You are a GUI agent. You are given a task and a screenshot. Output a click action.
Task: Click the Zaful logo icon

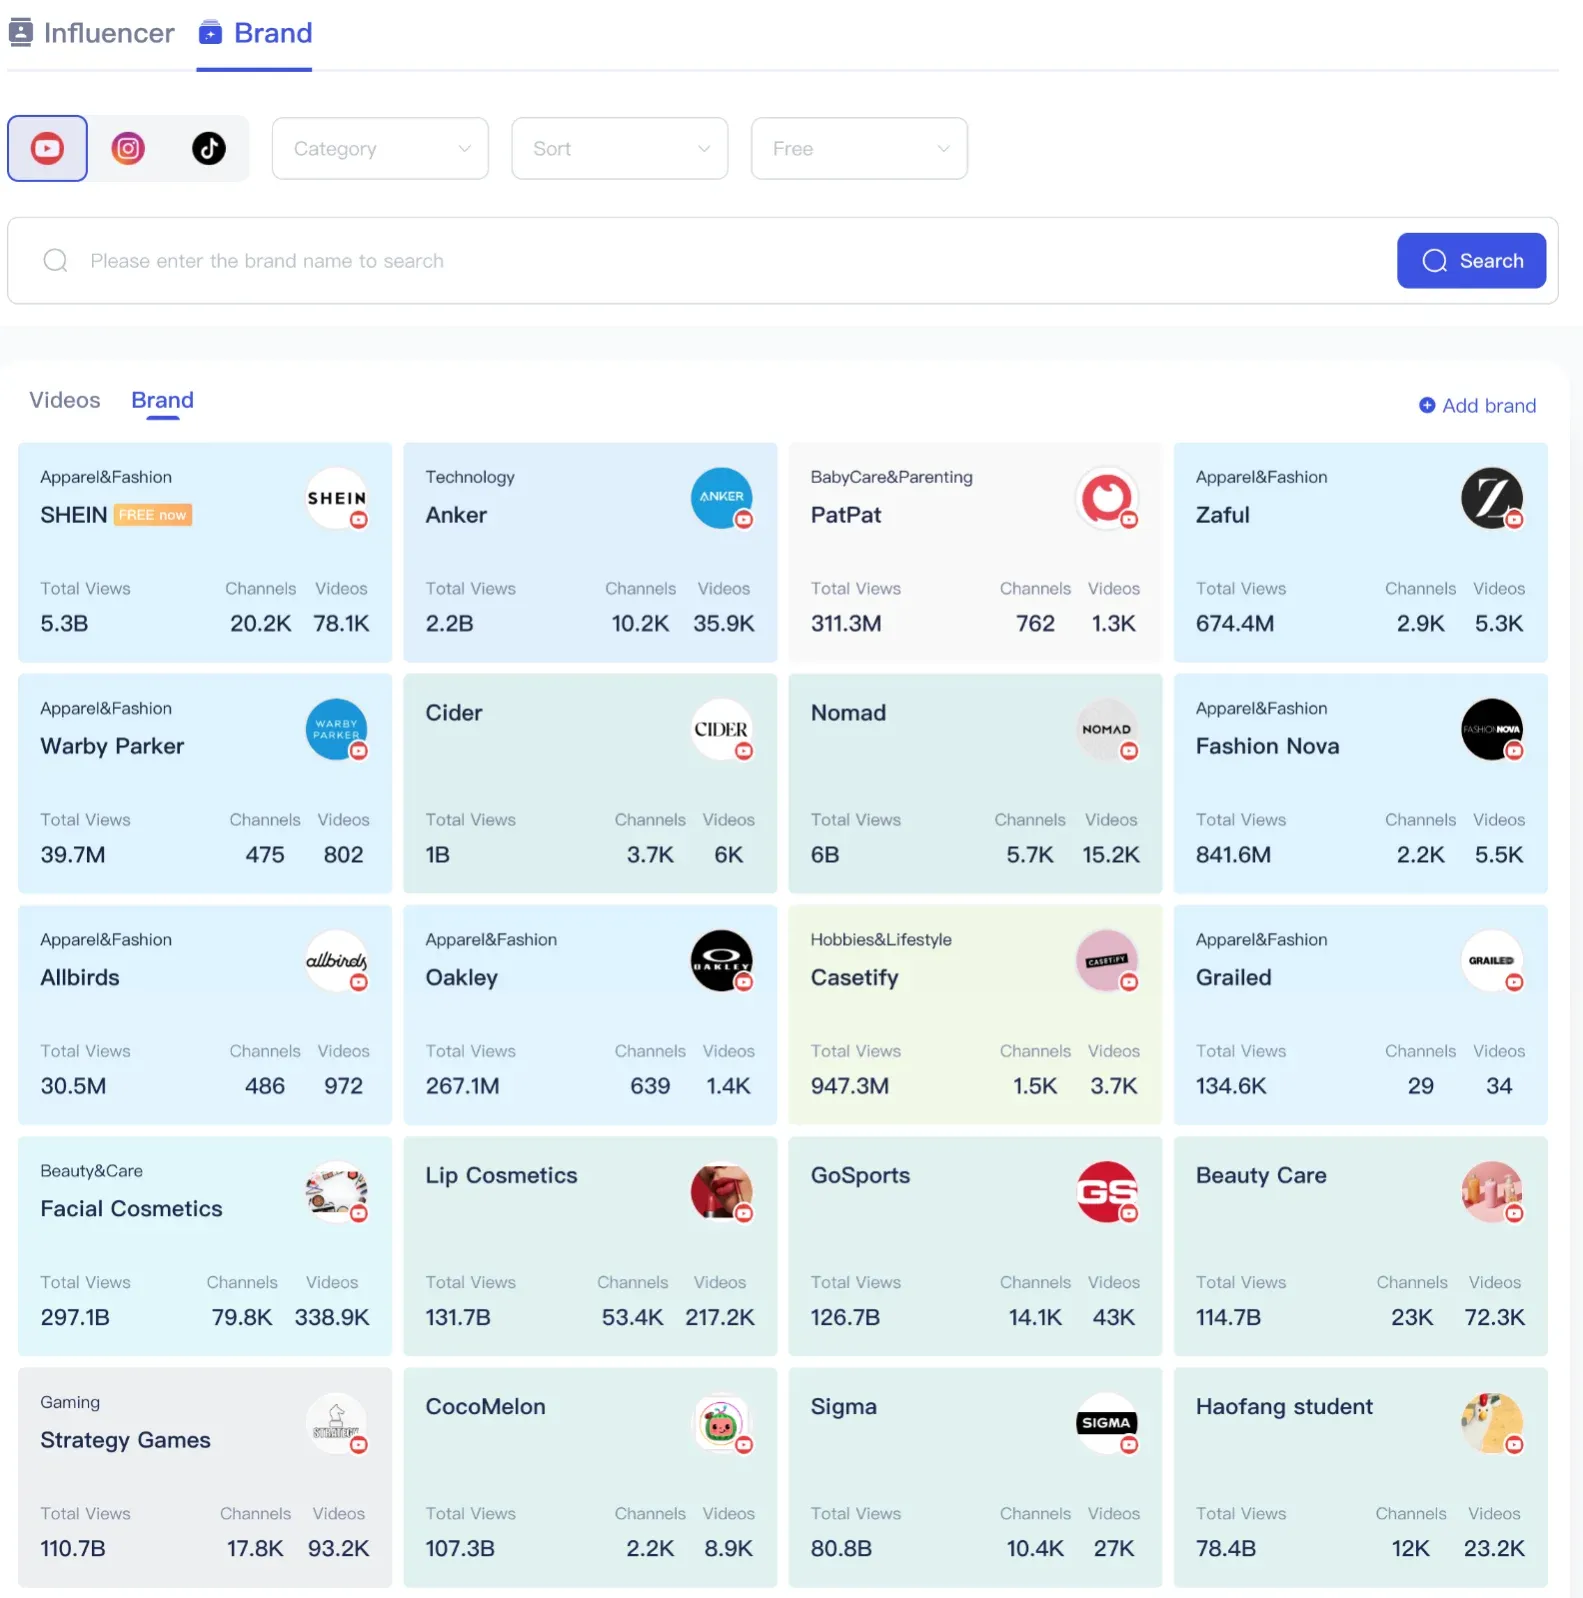[x=1491, y=498]
